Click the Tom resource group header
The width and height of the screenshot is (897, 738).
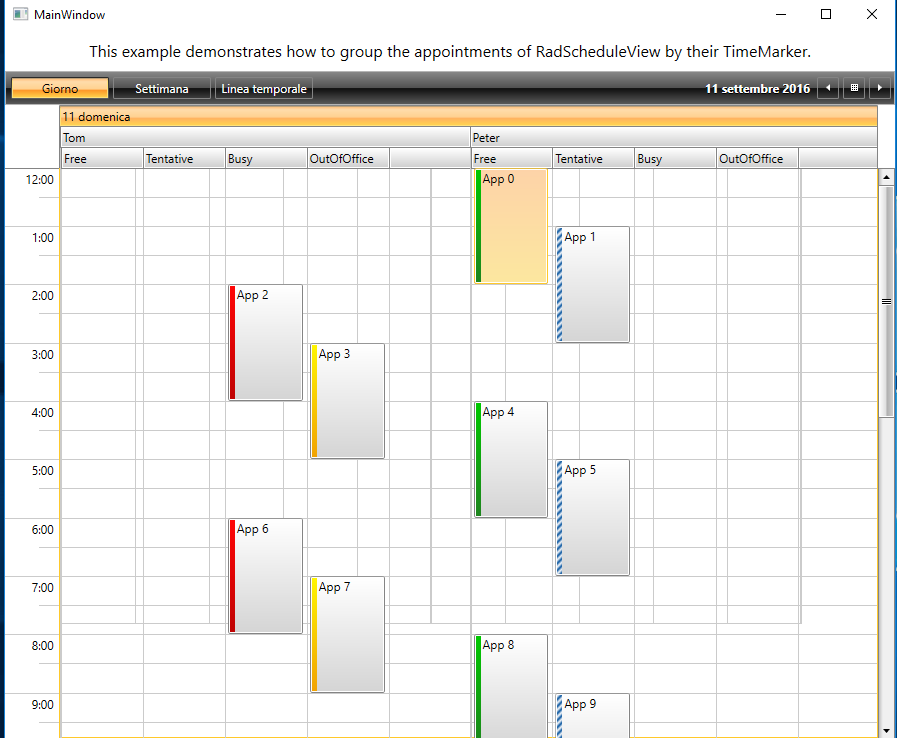pyautogui.click(x=265, y=138)
